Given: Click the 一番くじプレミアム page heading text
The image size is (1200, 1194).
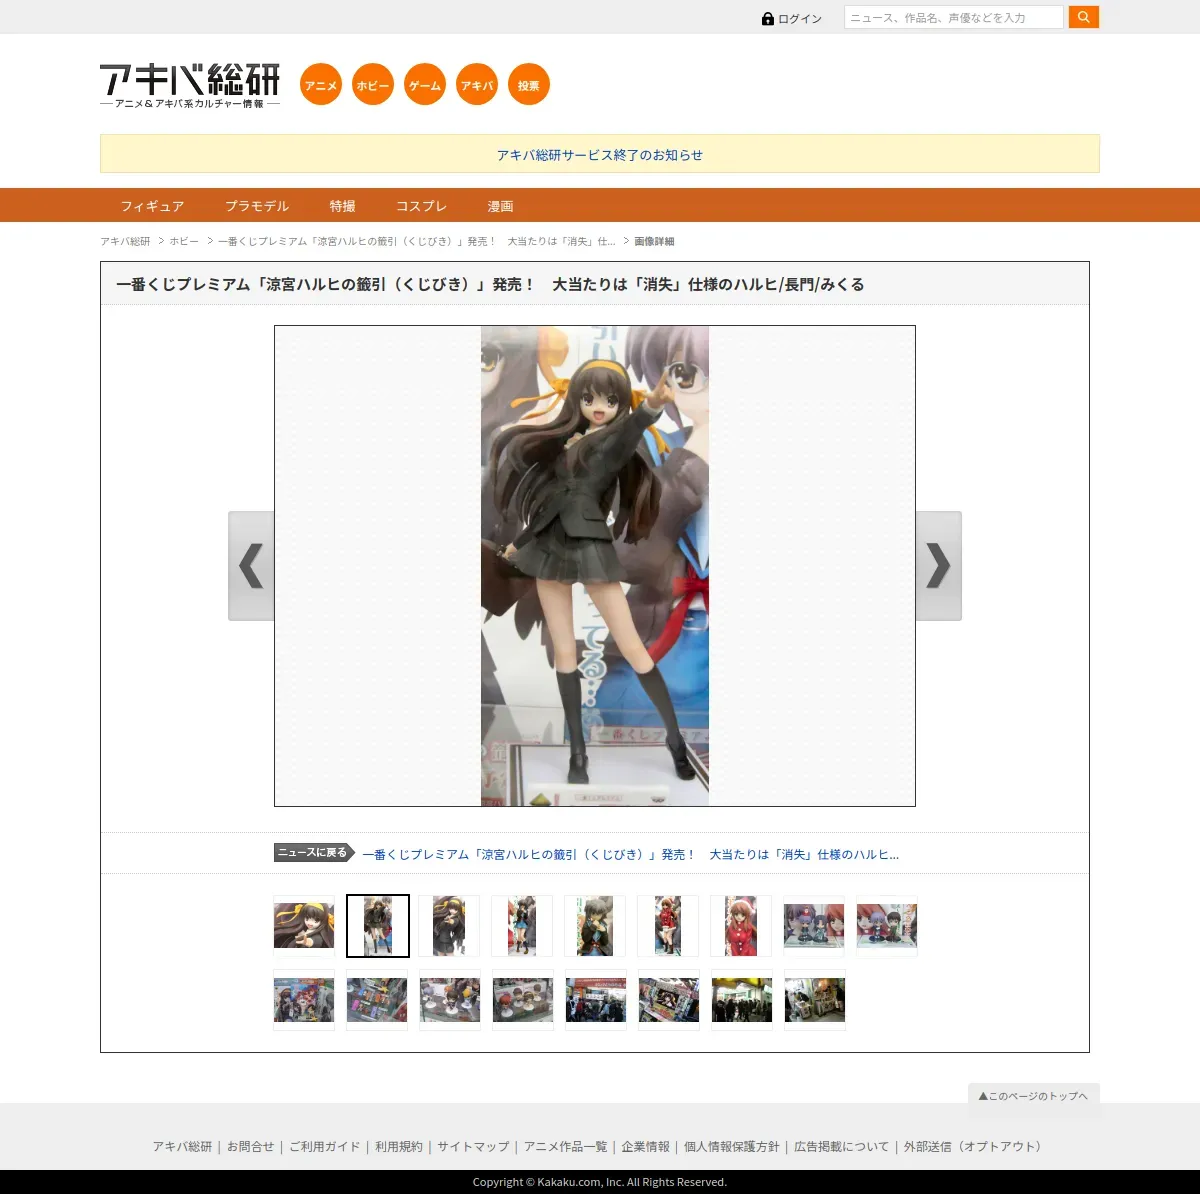Looking at the screenshot, I should pyautogui.click(x=490, y=284).
